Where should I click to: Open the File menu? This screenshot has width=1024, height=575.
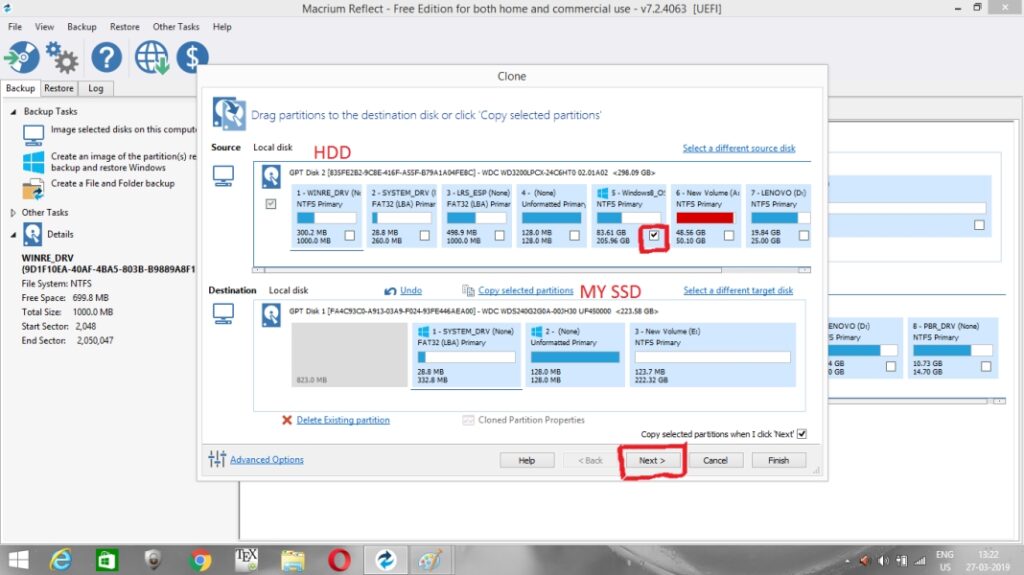coord(15,27)
